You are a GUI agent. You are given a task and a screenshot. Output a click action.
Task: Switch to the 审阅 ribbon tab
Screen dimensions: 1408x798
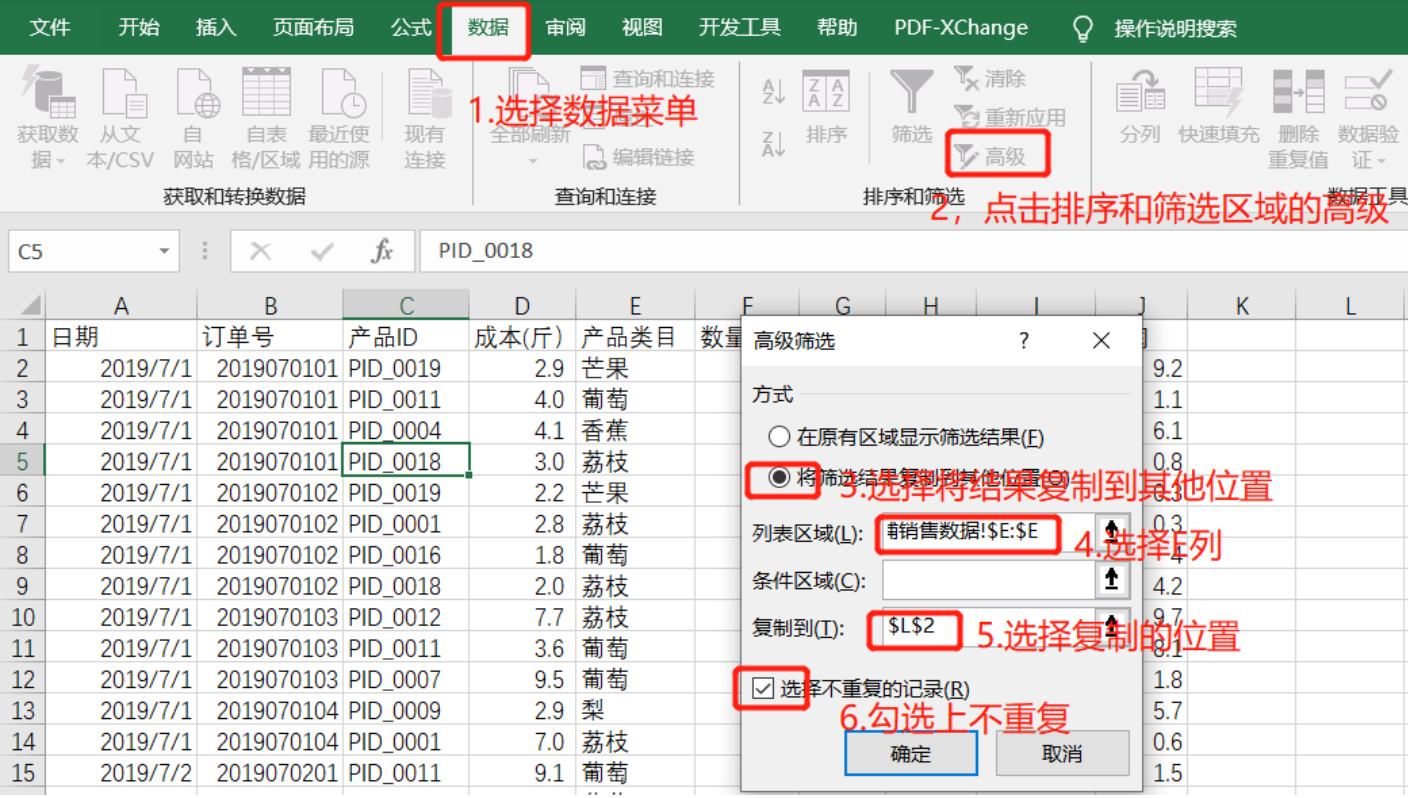pyautogui.click(x=565, y=27)
